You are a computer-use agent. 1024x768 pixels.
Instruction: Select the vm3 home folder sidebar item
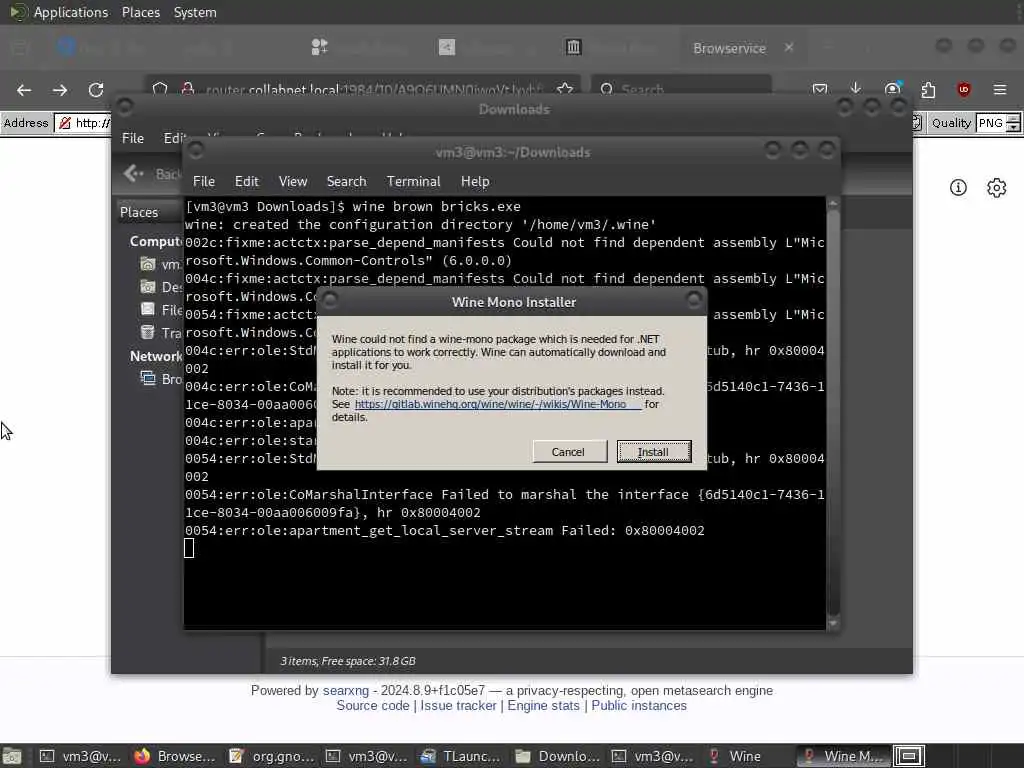point(160,264)
